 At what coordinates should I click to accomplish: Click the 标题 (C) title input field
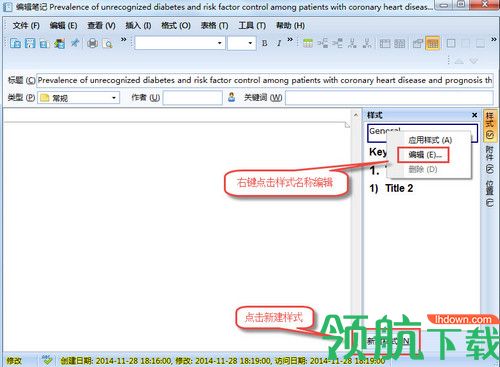click(x=265, y=80)
